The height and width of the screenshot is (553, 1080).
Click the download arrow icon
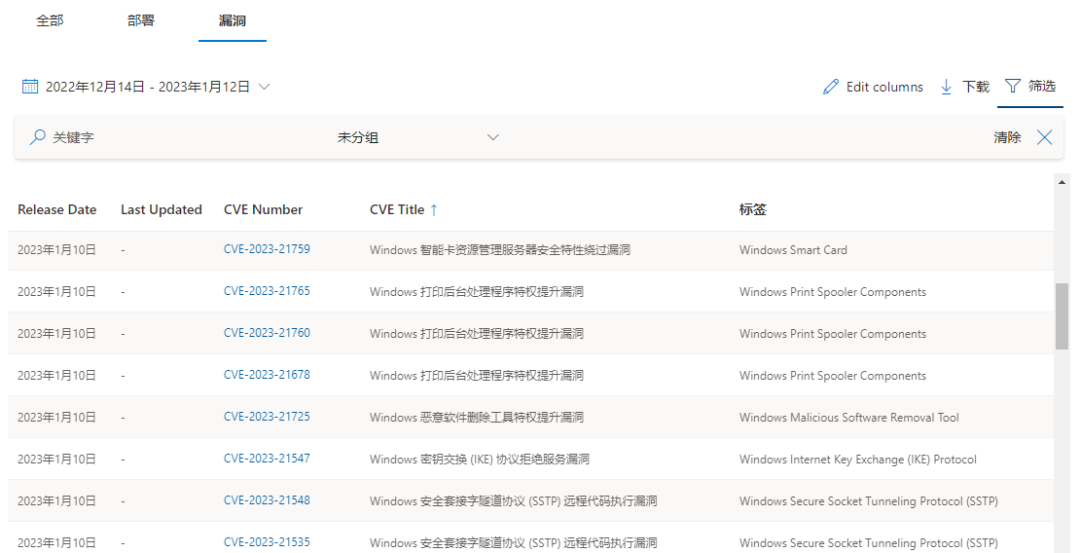pyautogui.click(x=946, y=87)
